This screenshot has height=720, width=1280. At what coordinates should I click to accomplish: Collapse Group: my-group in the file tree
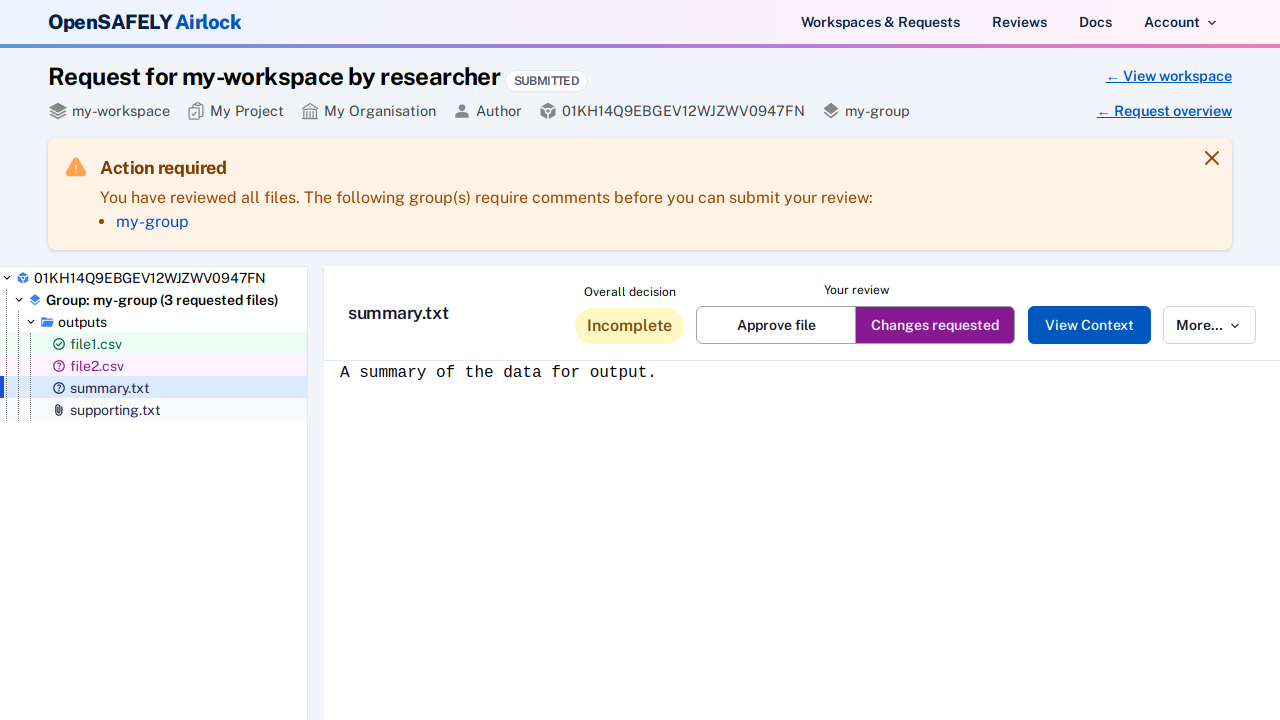tap(18, 300)
